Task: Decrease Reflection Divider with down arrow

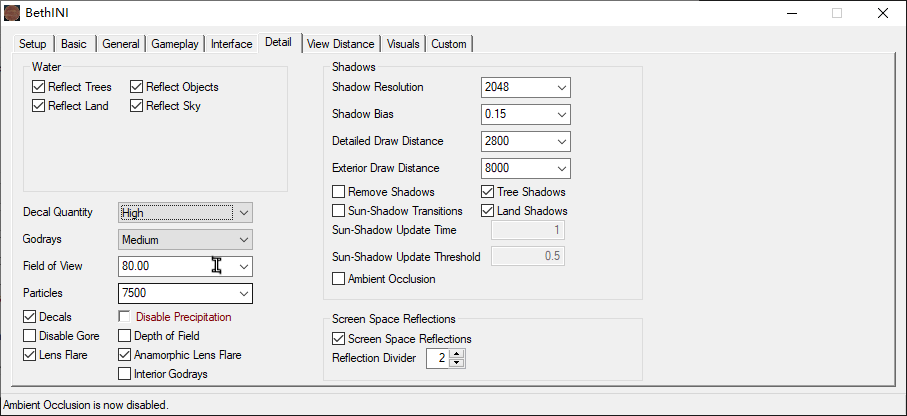Action: coord(457,363)
